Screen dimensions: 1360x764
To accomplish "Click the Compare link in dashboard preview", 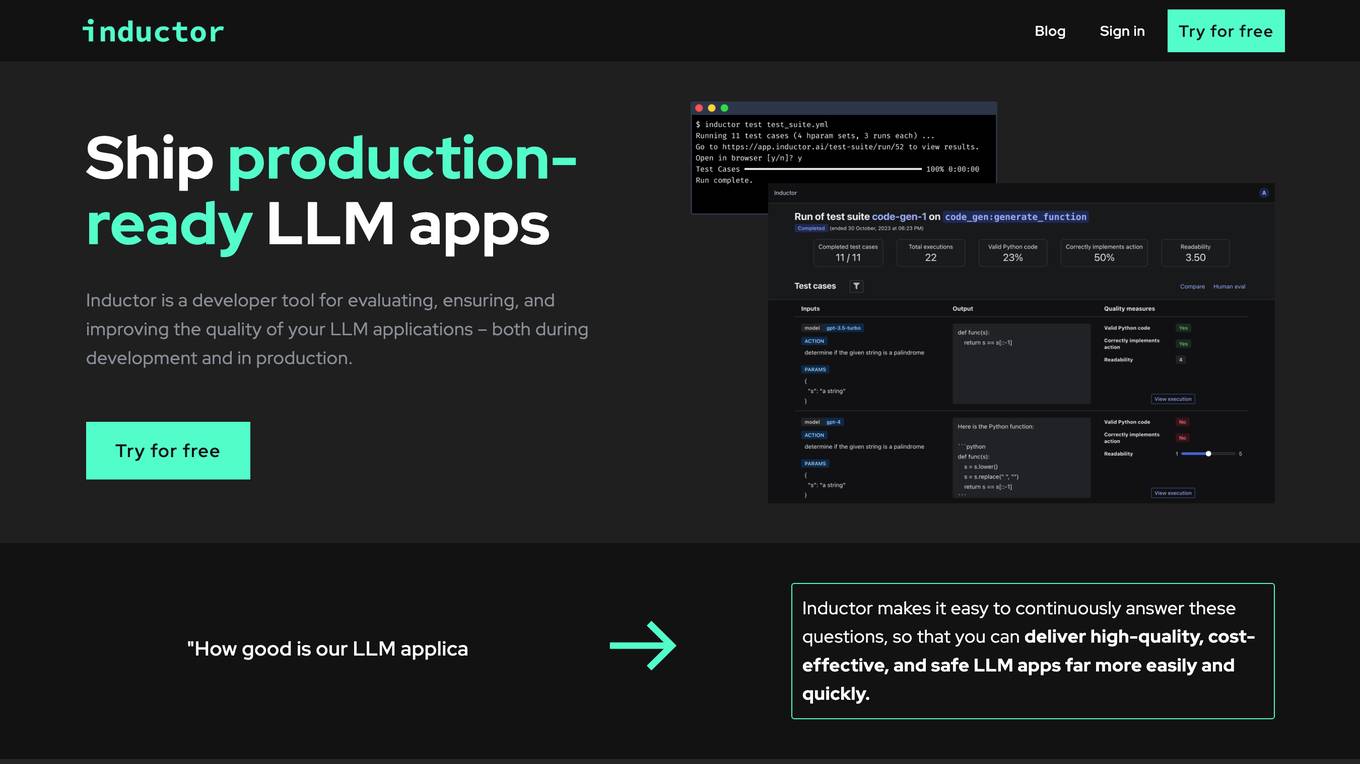I will pyautogui.click(x=1192, y=287).
